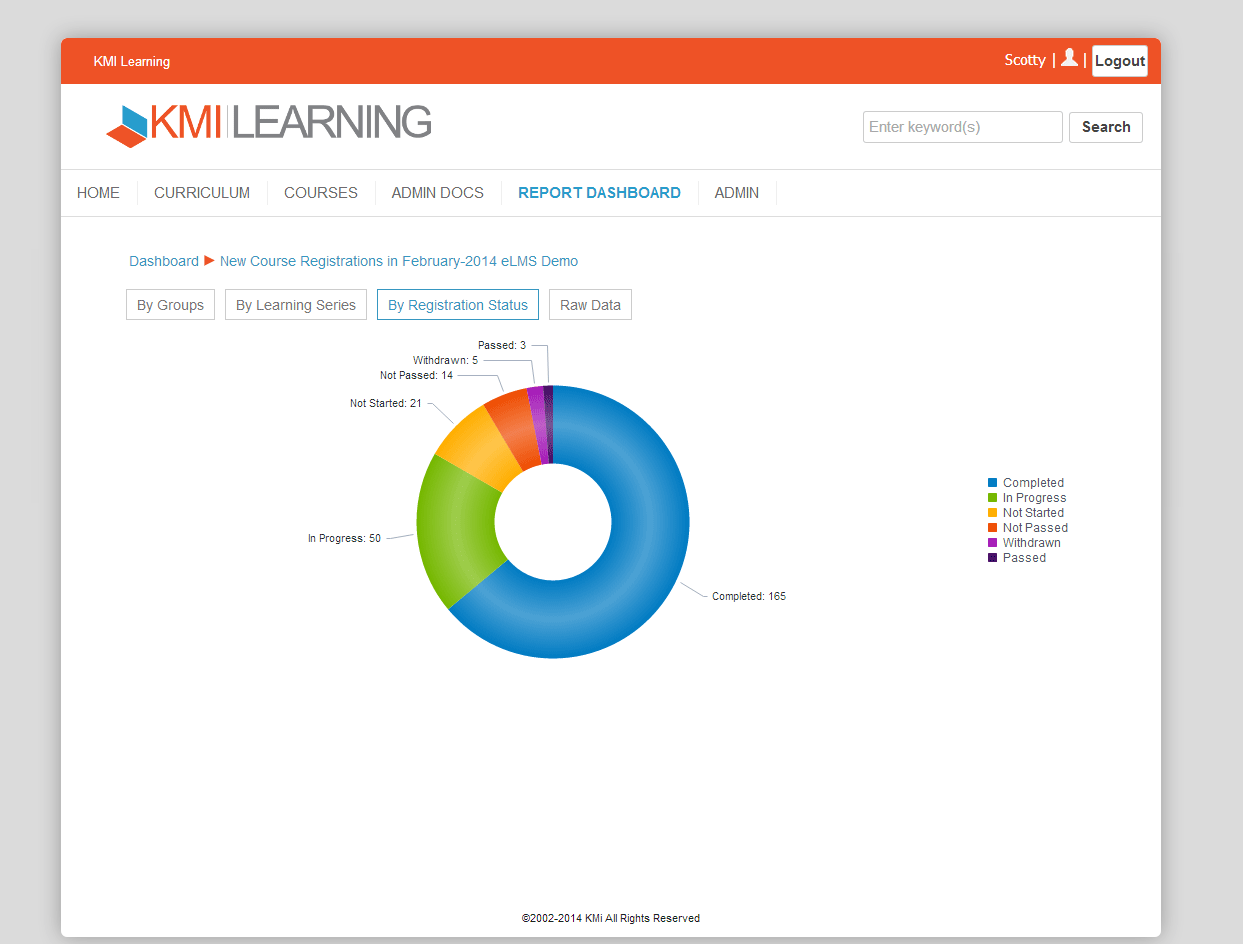Switch to the By Groups view

170,304
